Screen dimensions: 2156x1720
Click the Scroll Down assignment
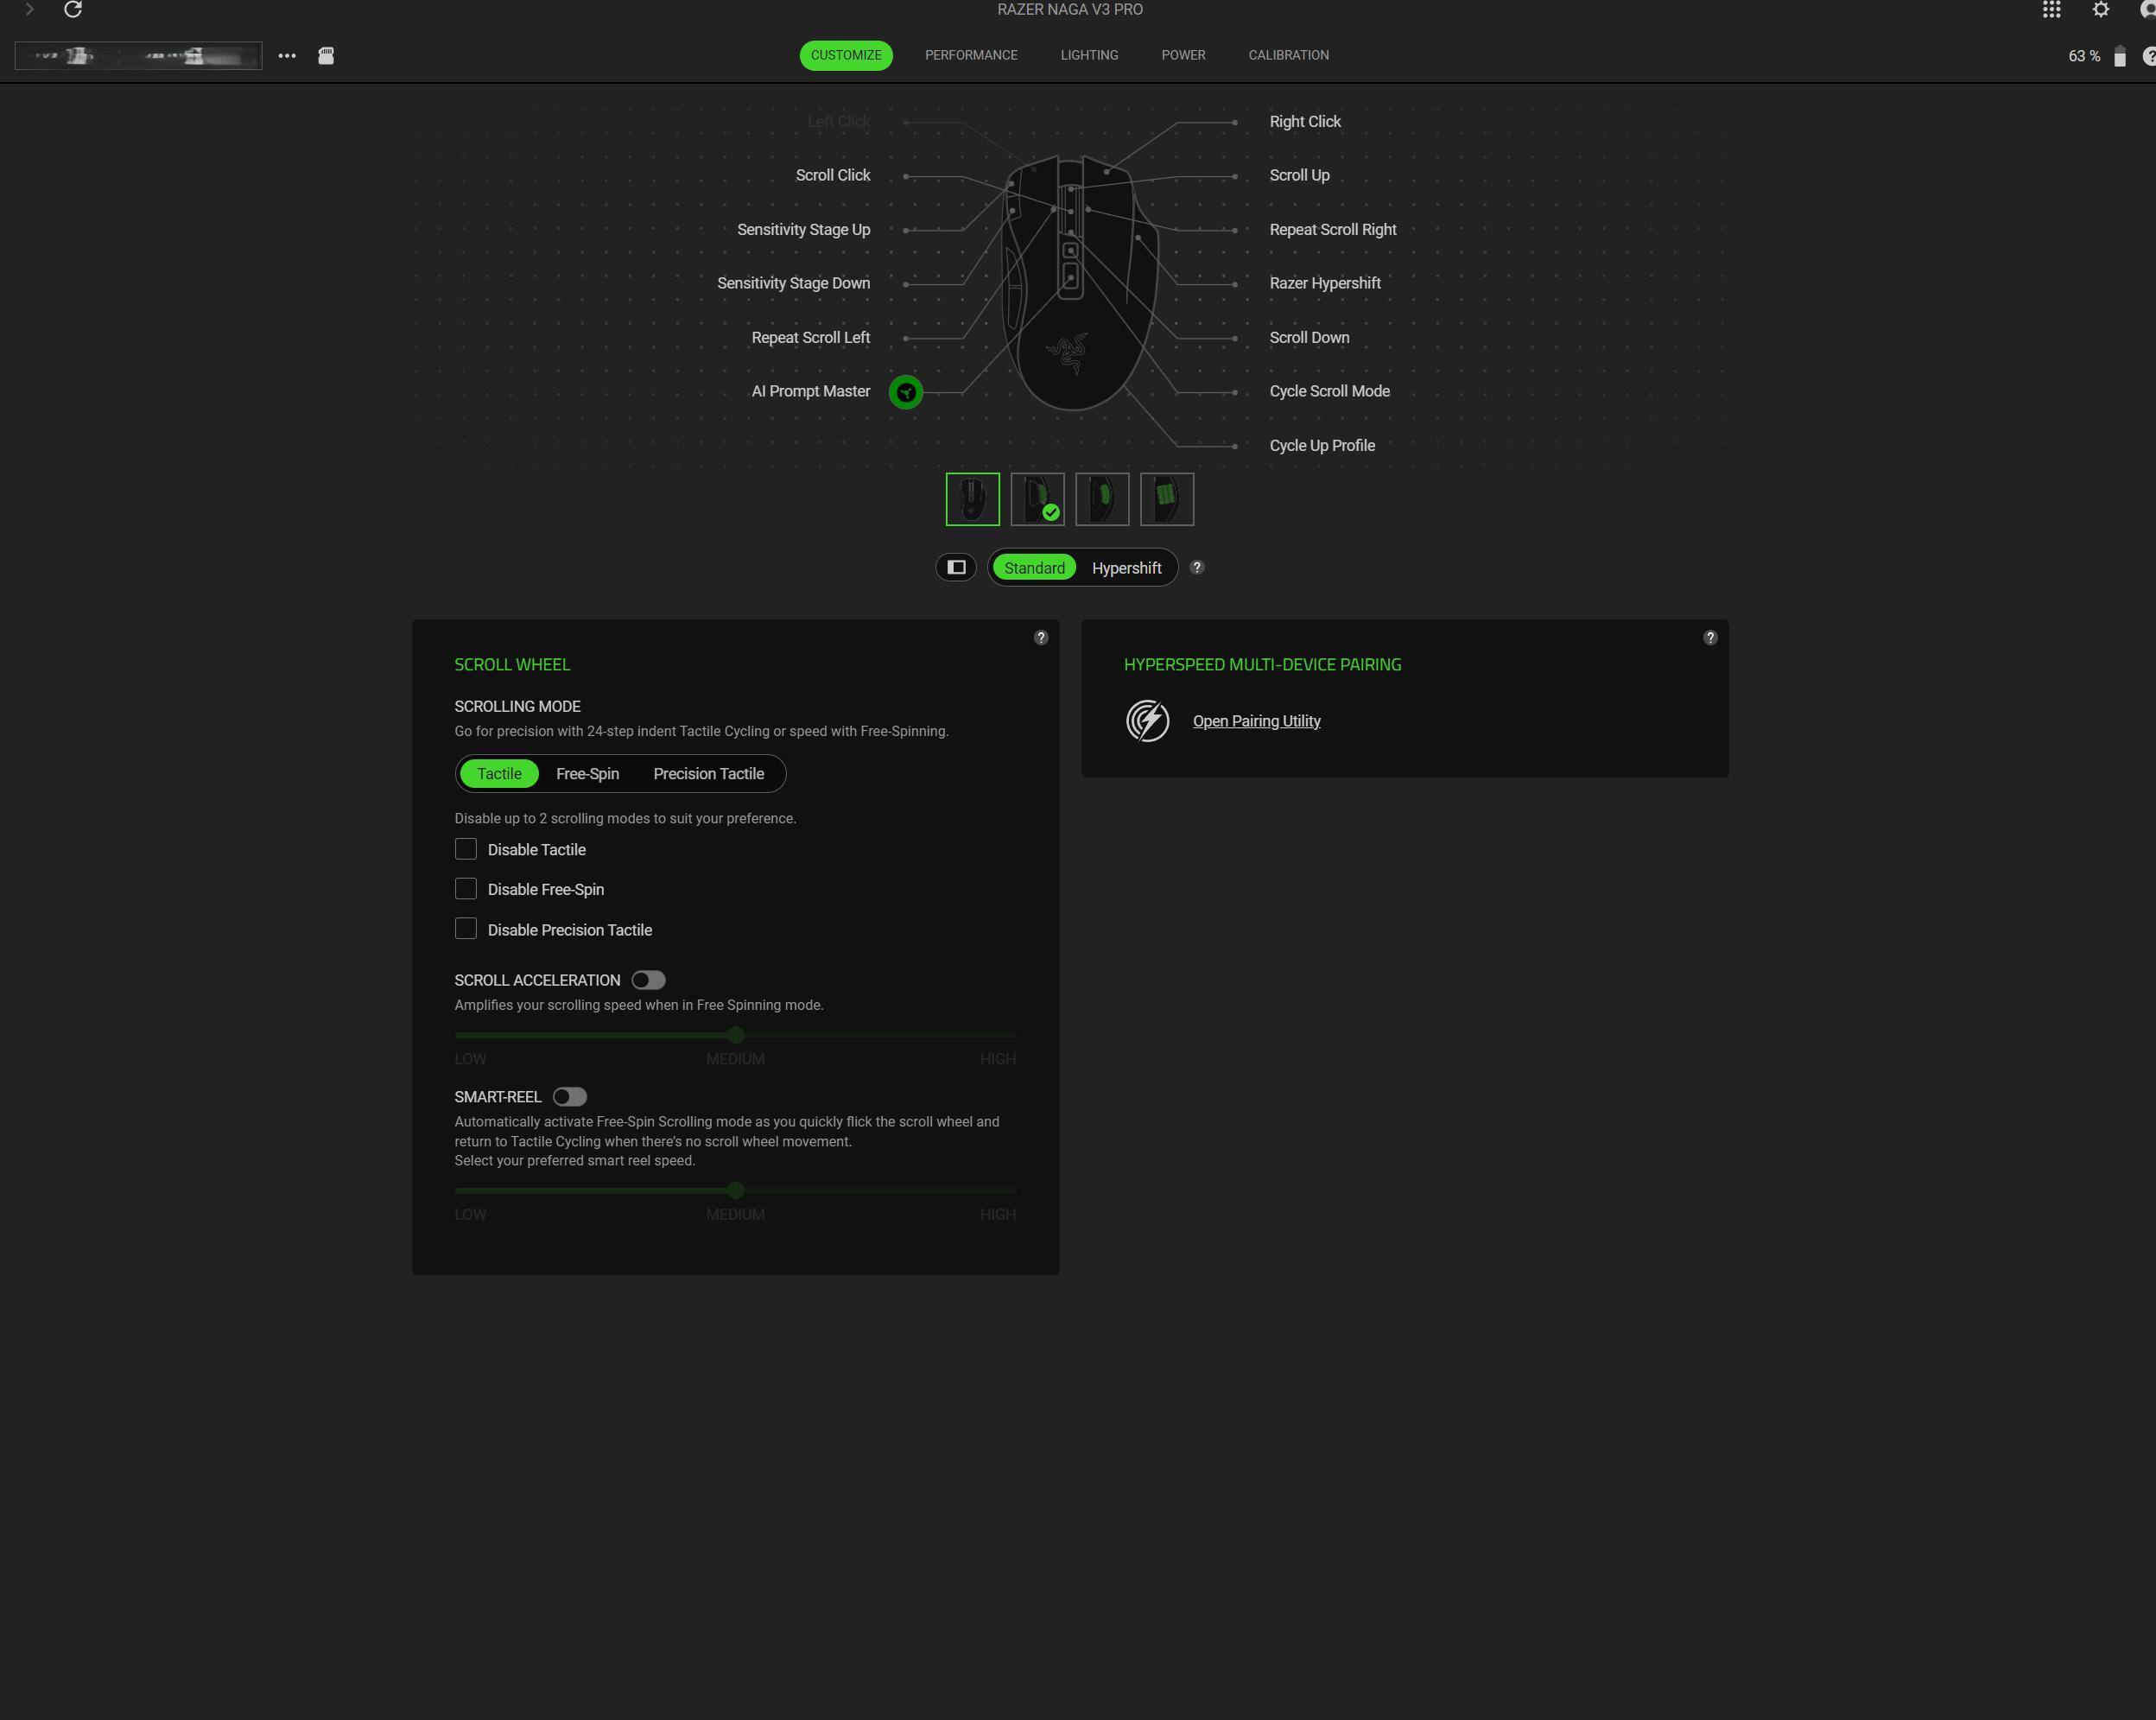(1309, 338)
